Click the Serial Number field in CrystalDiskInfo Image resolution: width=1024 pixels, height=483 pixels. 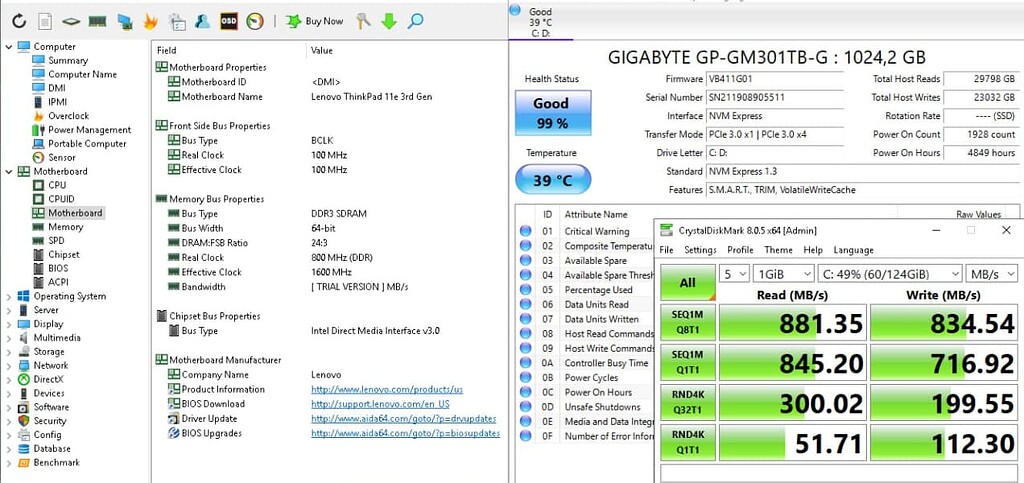[x=775, y=97]
